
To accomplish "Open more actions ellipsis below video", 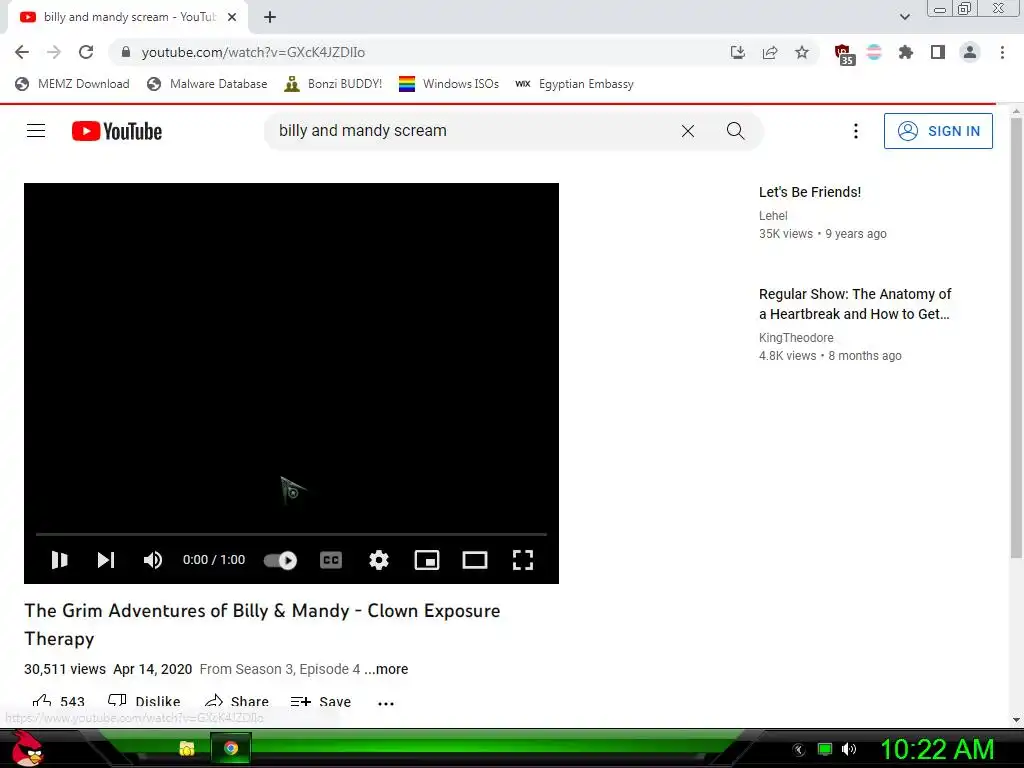I will coord(386,703).
